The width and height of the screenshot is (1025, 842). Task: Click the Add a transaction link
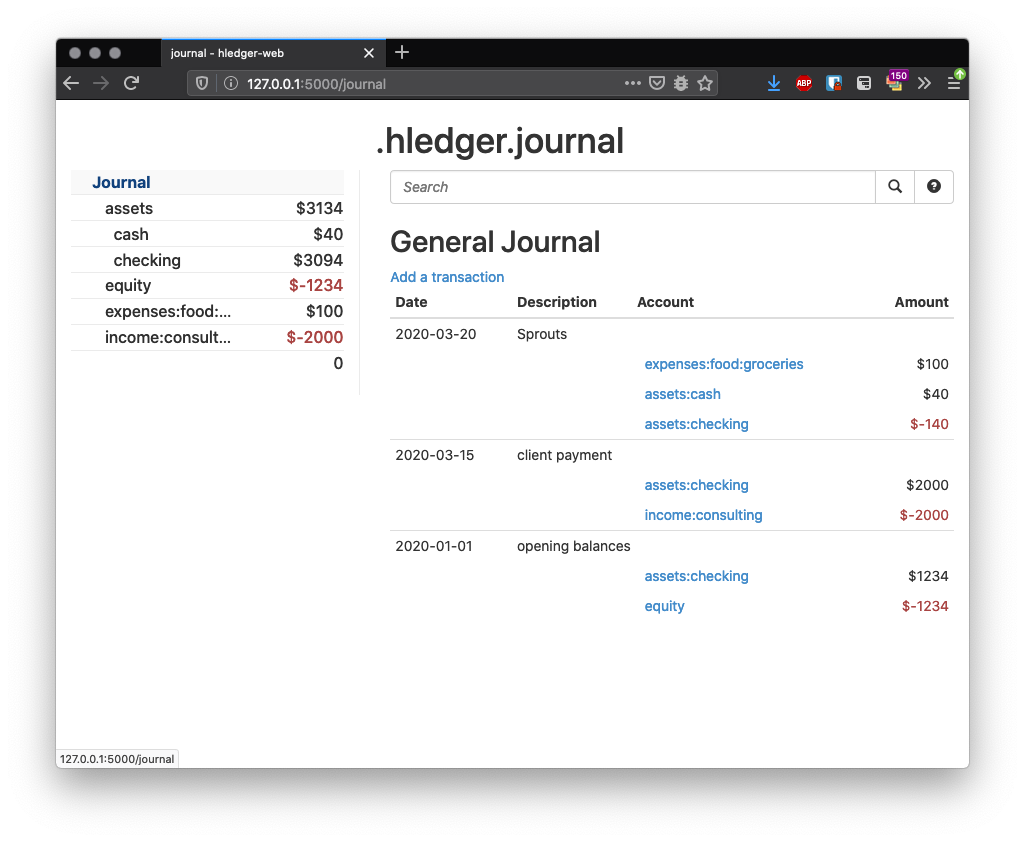click(x=447, y=277)
